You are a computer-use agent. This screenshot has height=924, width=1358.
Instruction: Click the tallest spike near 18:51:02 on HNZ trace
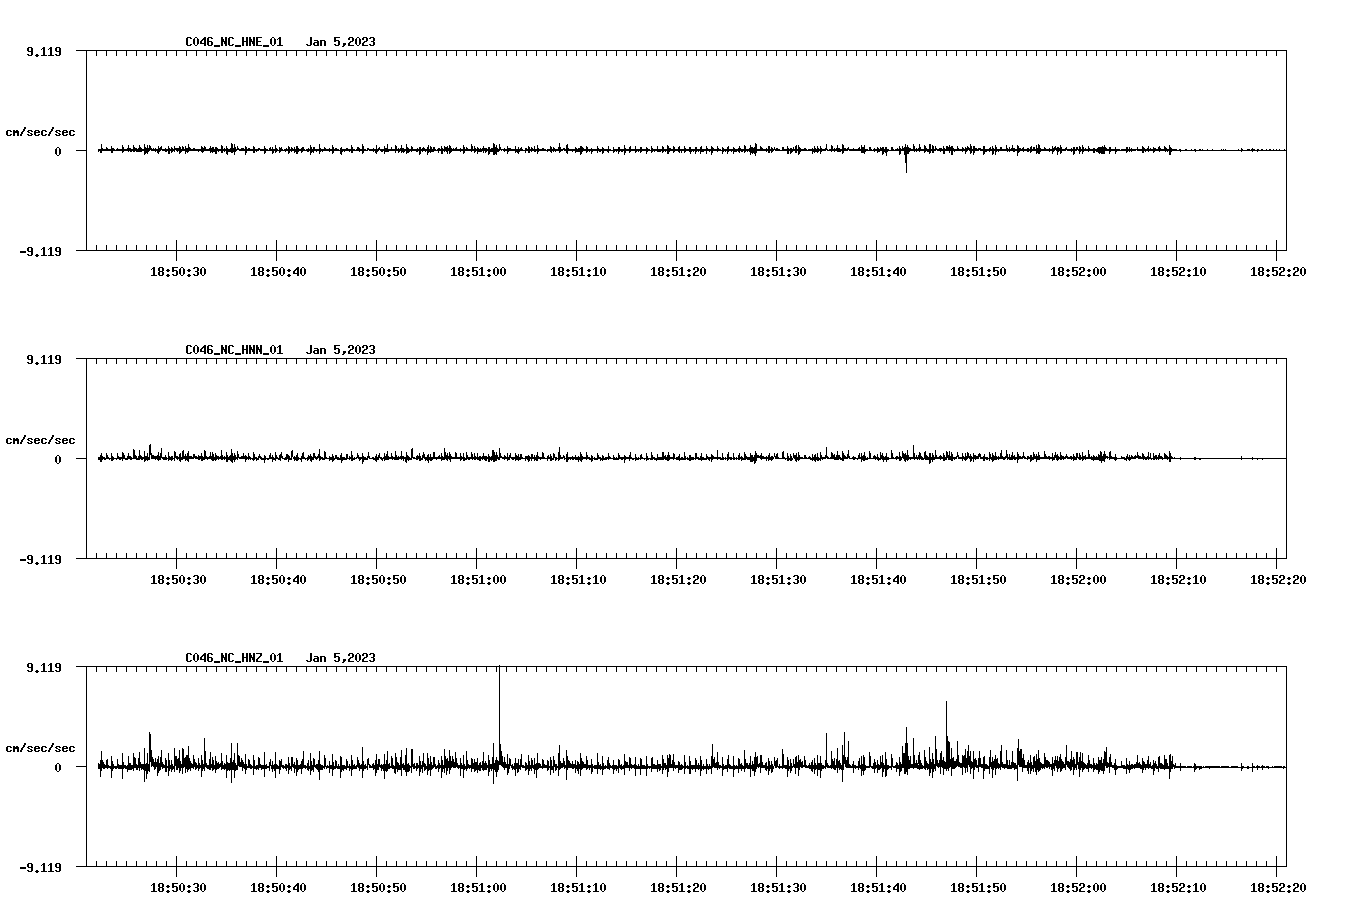click(499, 715)
